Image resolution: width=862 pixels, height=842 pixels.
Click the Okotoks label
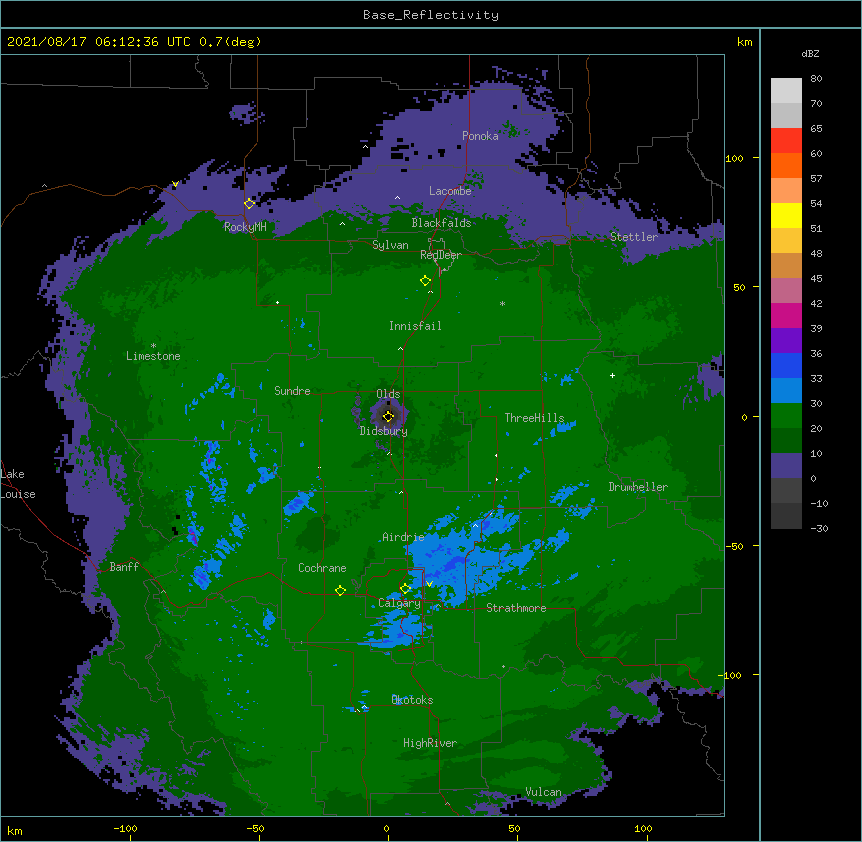(x=412, y=700)
